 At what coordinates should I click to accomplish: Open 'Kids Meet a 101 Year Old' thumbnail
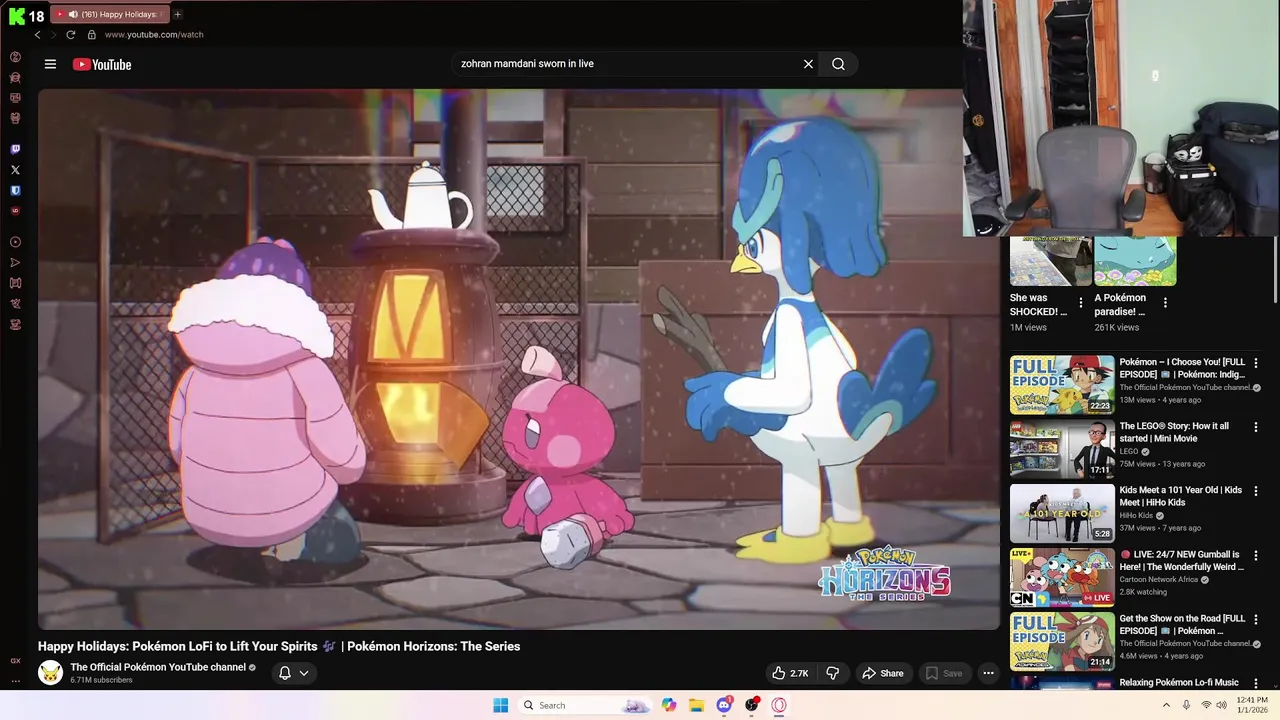(x=1062, y=513)
